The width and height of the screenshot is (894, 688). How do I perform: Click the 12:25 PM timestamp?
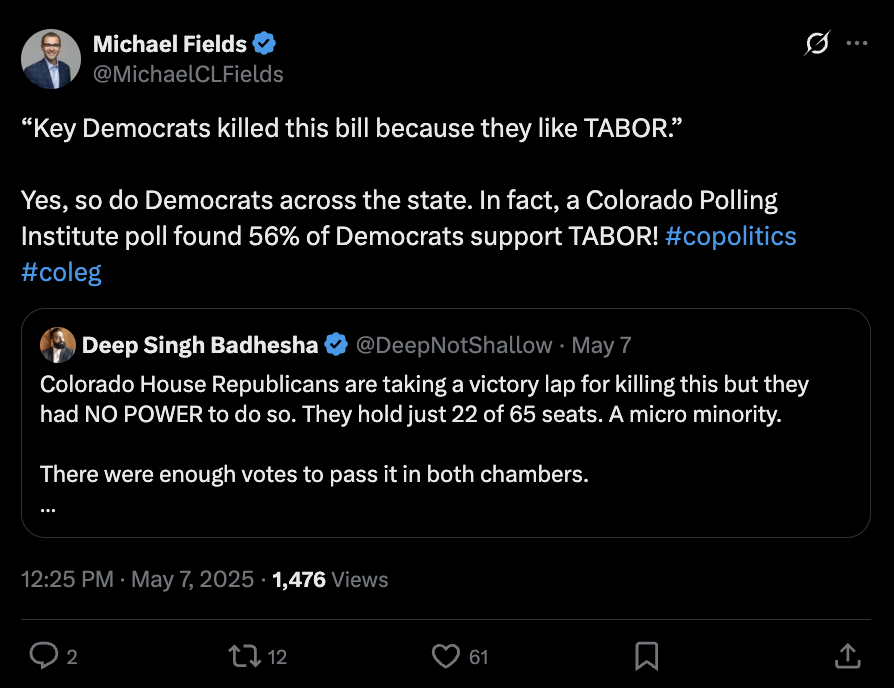[x=67, y=579]
